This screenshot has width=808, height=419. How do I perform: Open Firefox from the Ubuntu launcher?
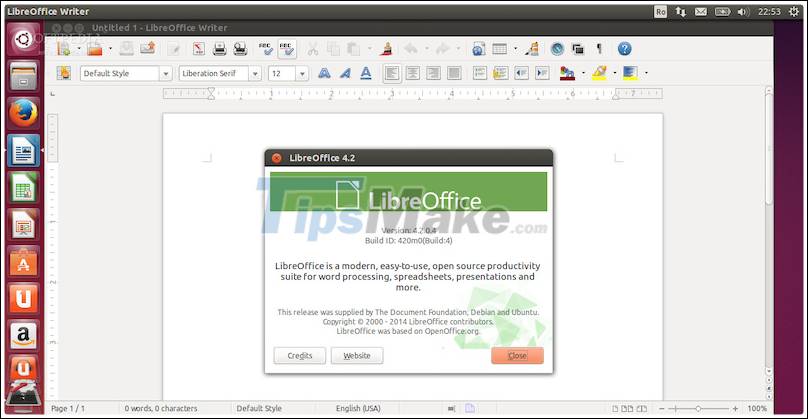tap(23, 113)
